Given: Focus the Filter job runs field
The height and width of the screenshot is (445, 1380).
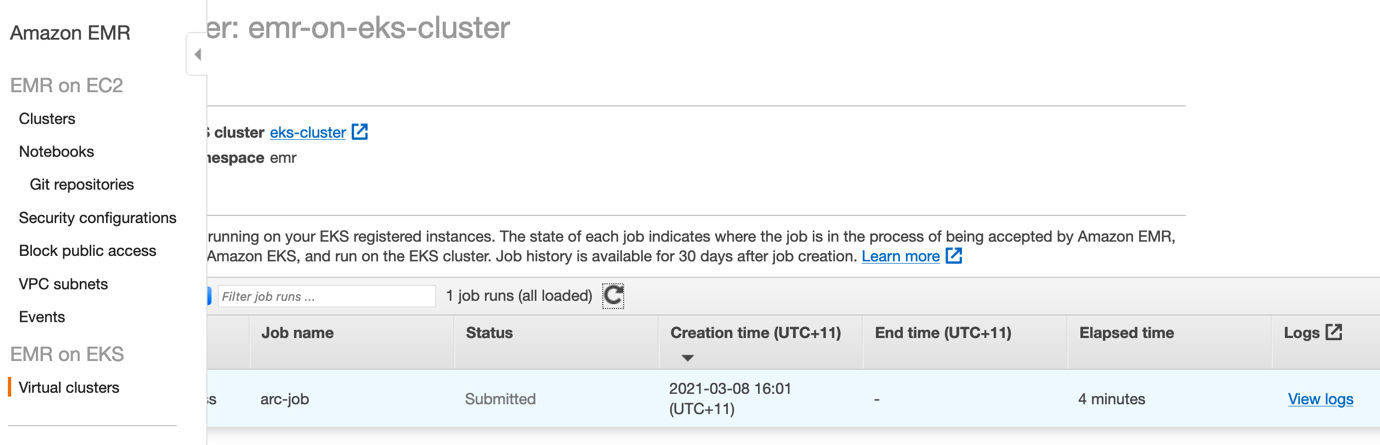Looking at the screenshot, I should 327,296.
